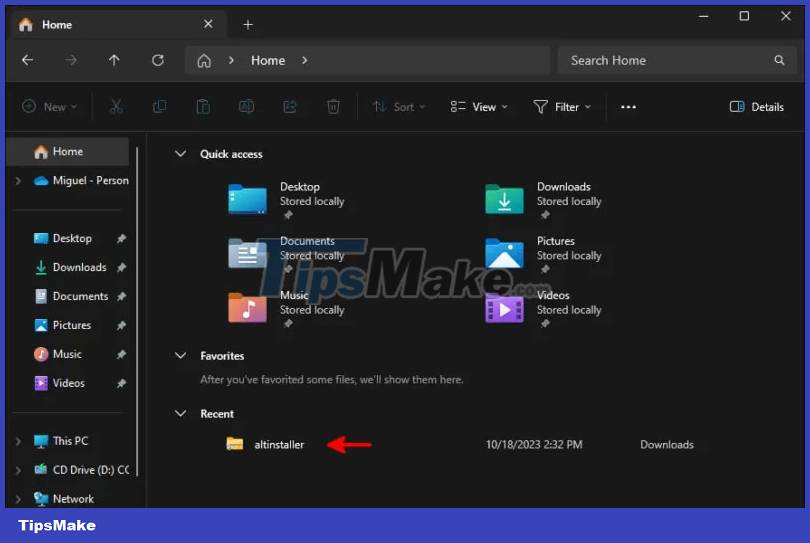The height and width of the screenshot is (543, 810).
Task: Click the Favorites heading
Action: [x=222, y=355]
